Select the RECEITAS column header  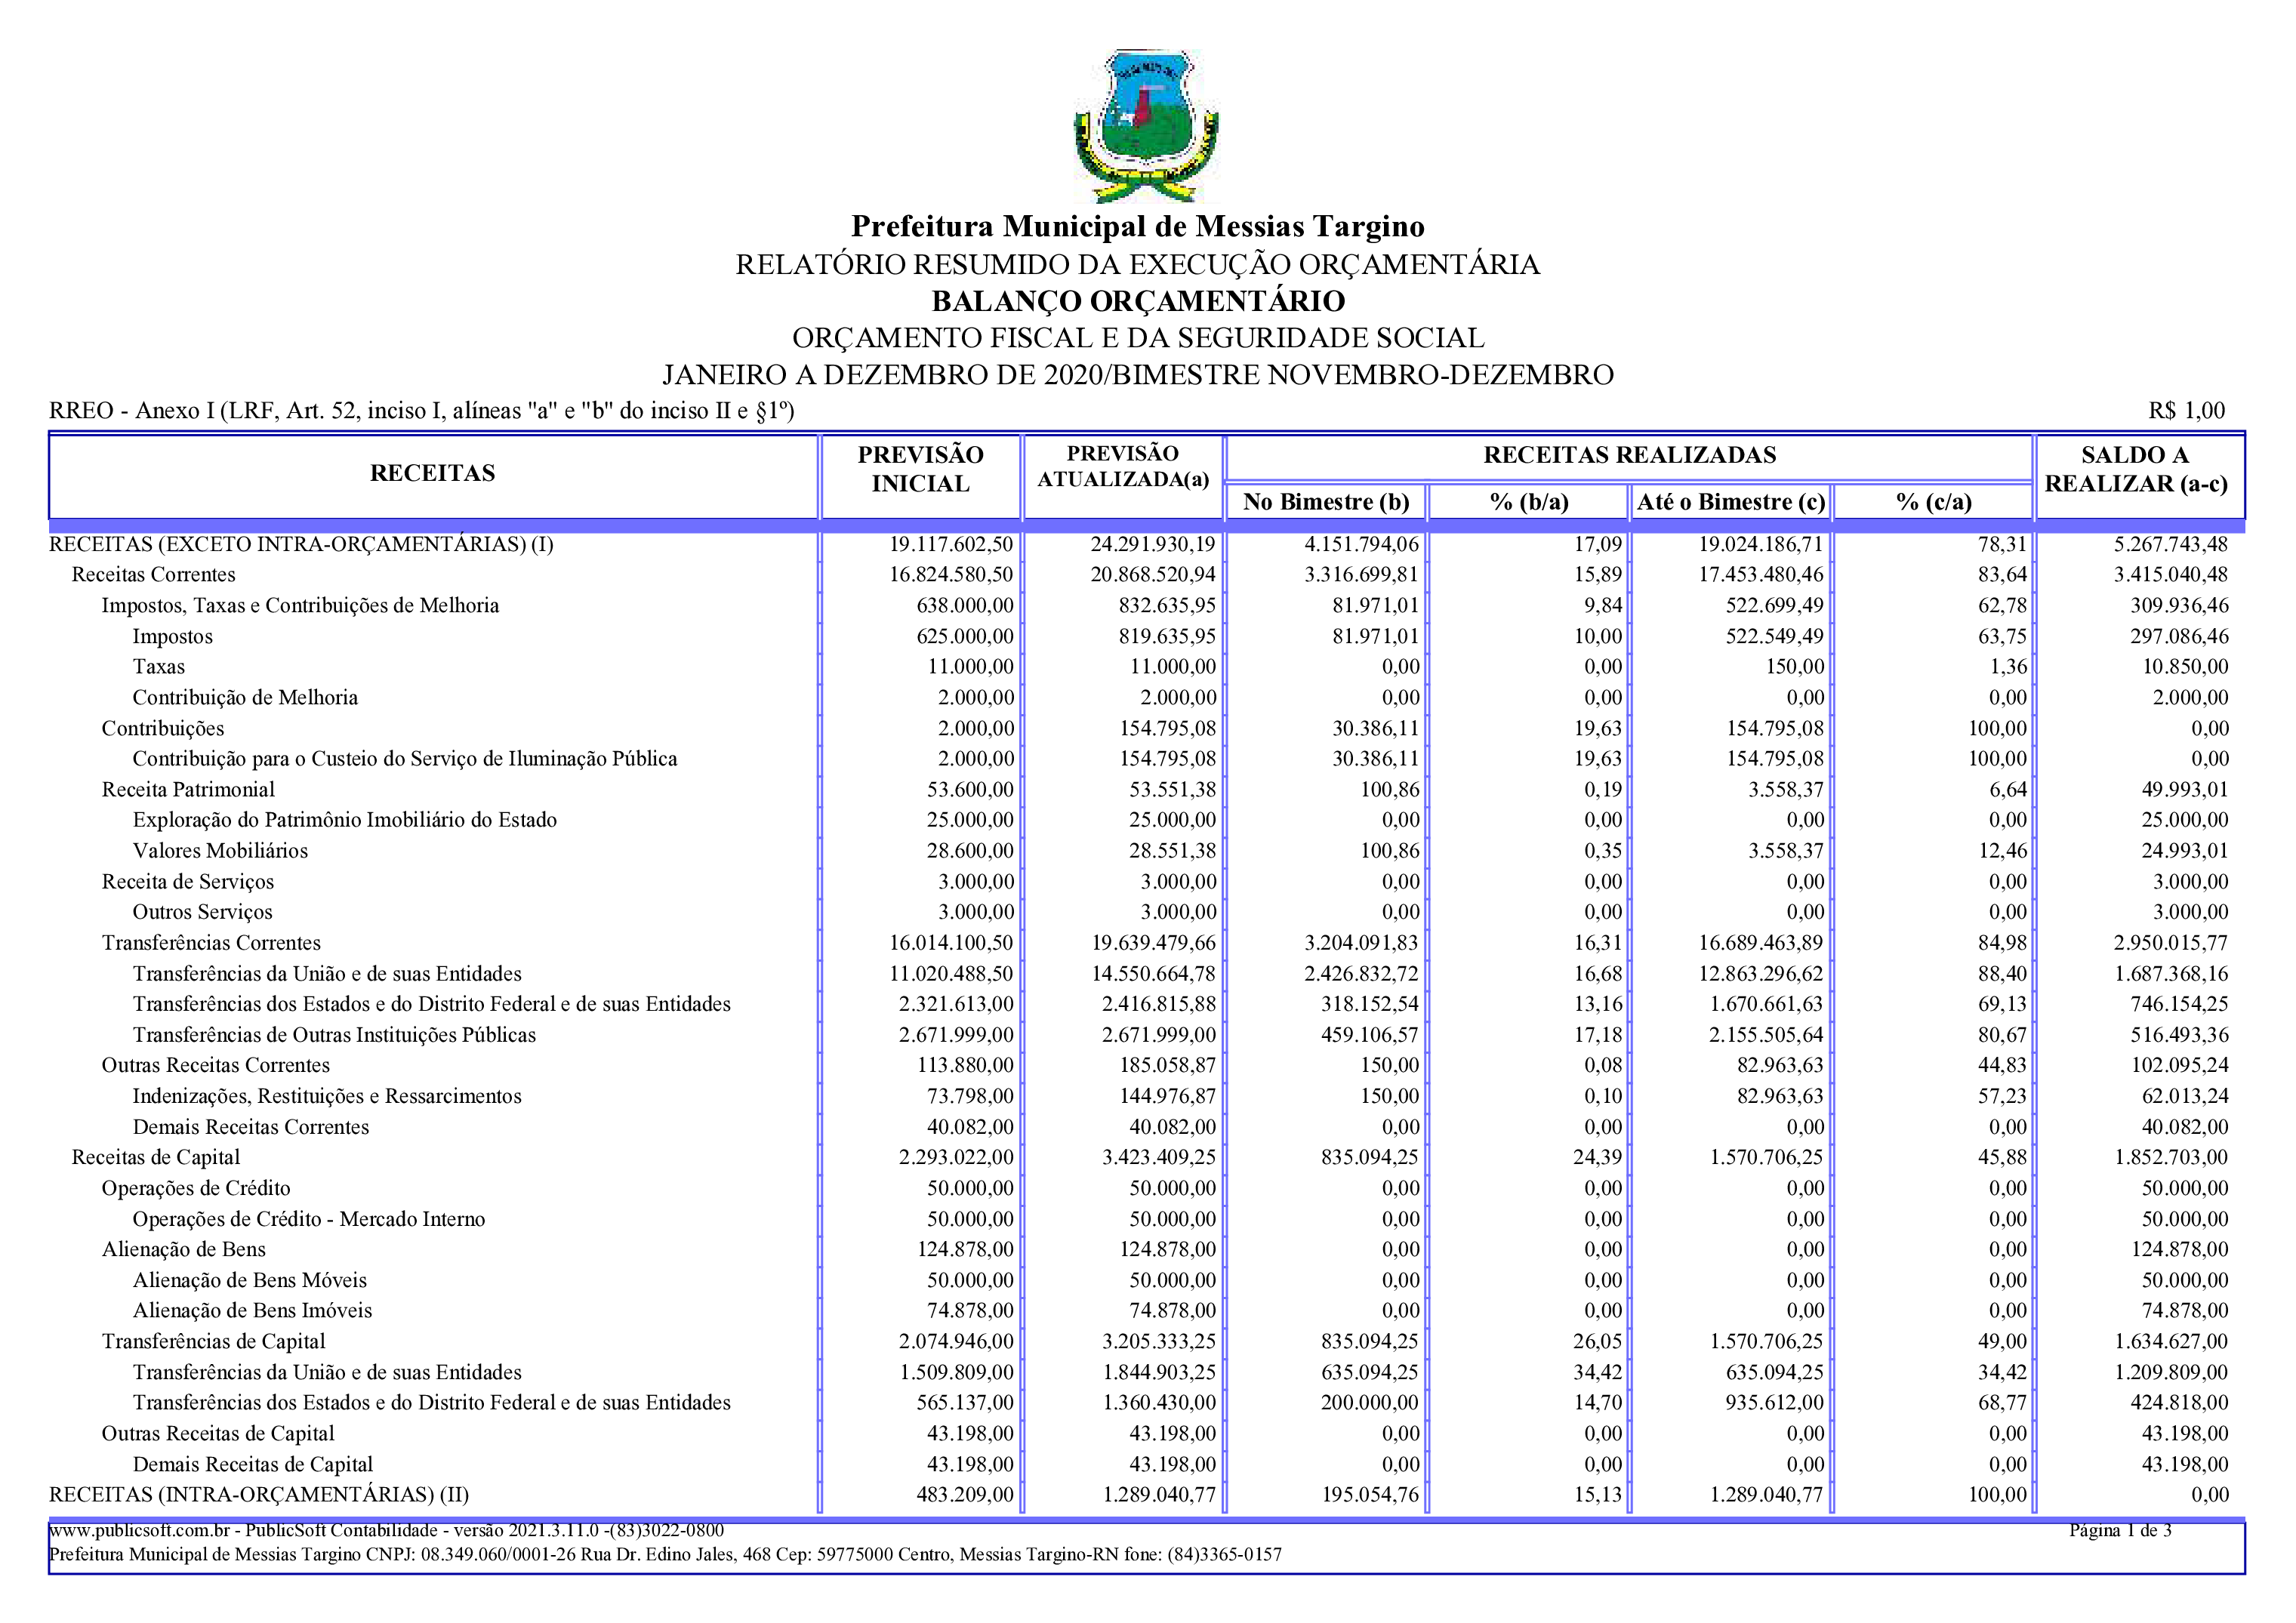click(x=432, y=473)
